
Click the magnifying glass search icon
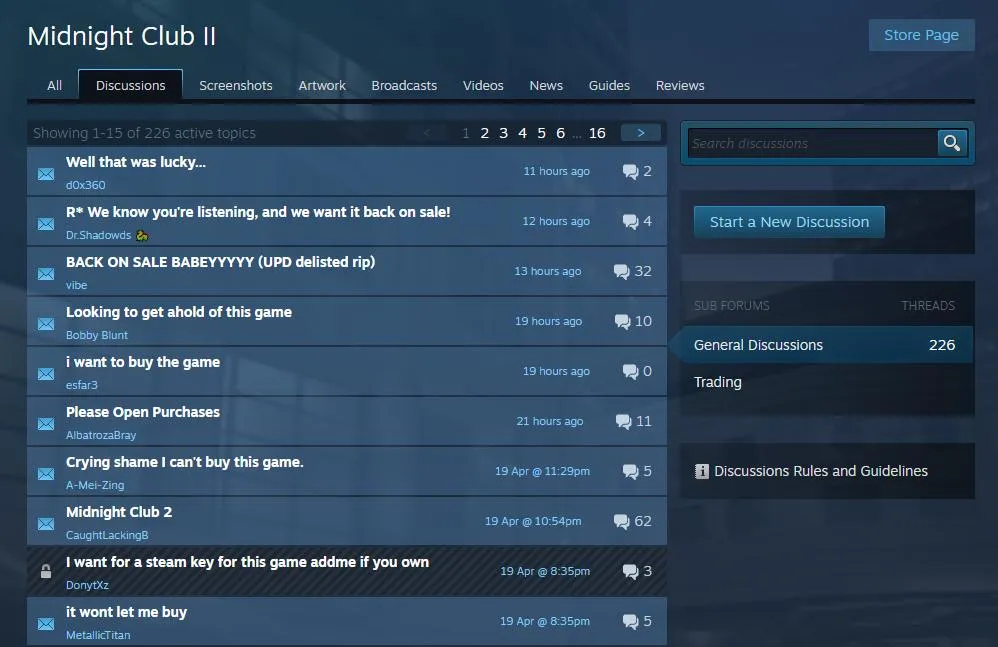(952, 143)
